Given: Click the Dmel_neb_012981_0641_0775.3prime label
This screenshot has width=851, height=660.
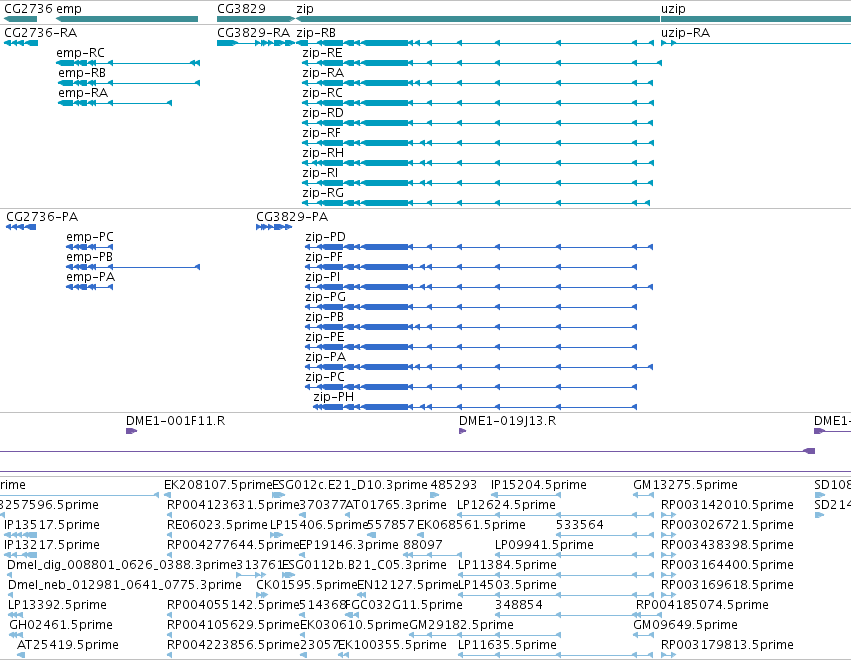Looking at the screenshot, I should pos(125,585).
